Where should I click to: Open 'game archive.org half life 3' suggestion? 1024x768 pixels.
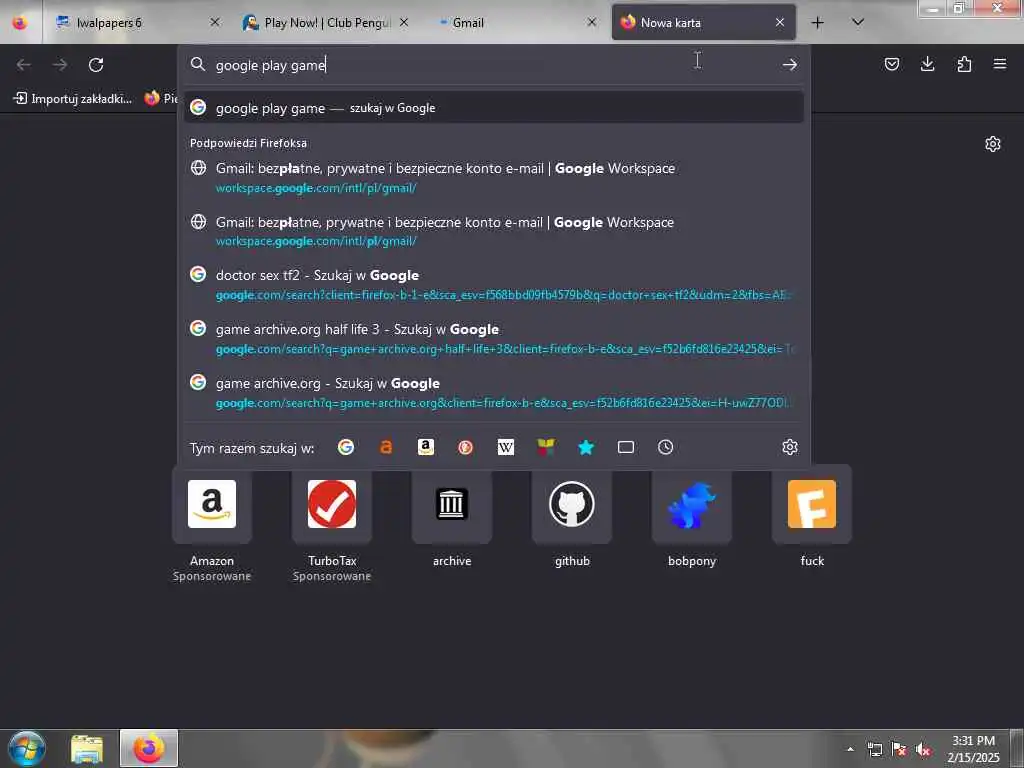pos(494,338)
